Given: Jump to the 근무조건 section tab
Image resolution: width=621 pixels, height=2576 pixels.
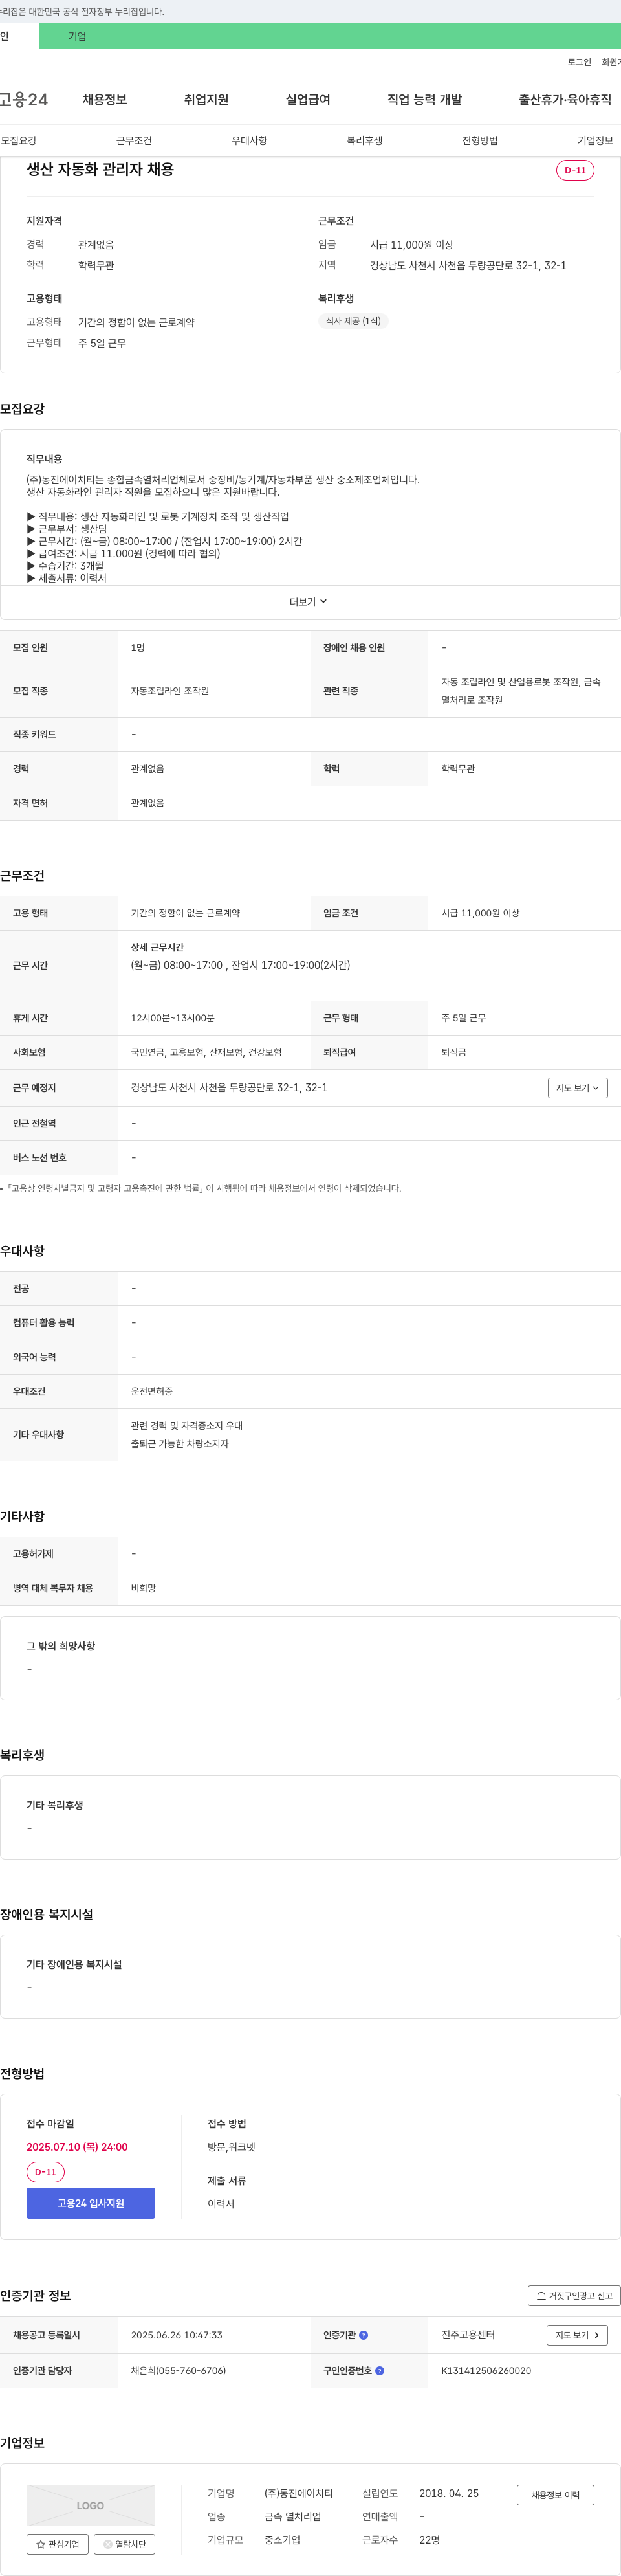Looking at the screenshot, I should [134, 140].
